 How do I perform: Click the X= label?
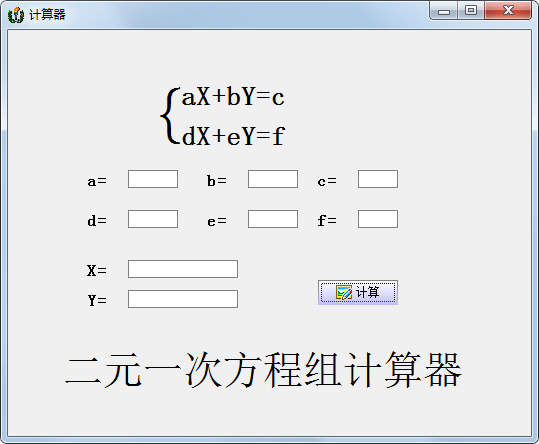pos(97,270)
